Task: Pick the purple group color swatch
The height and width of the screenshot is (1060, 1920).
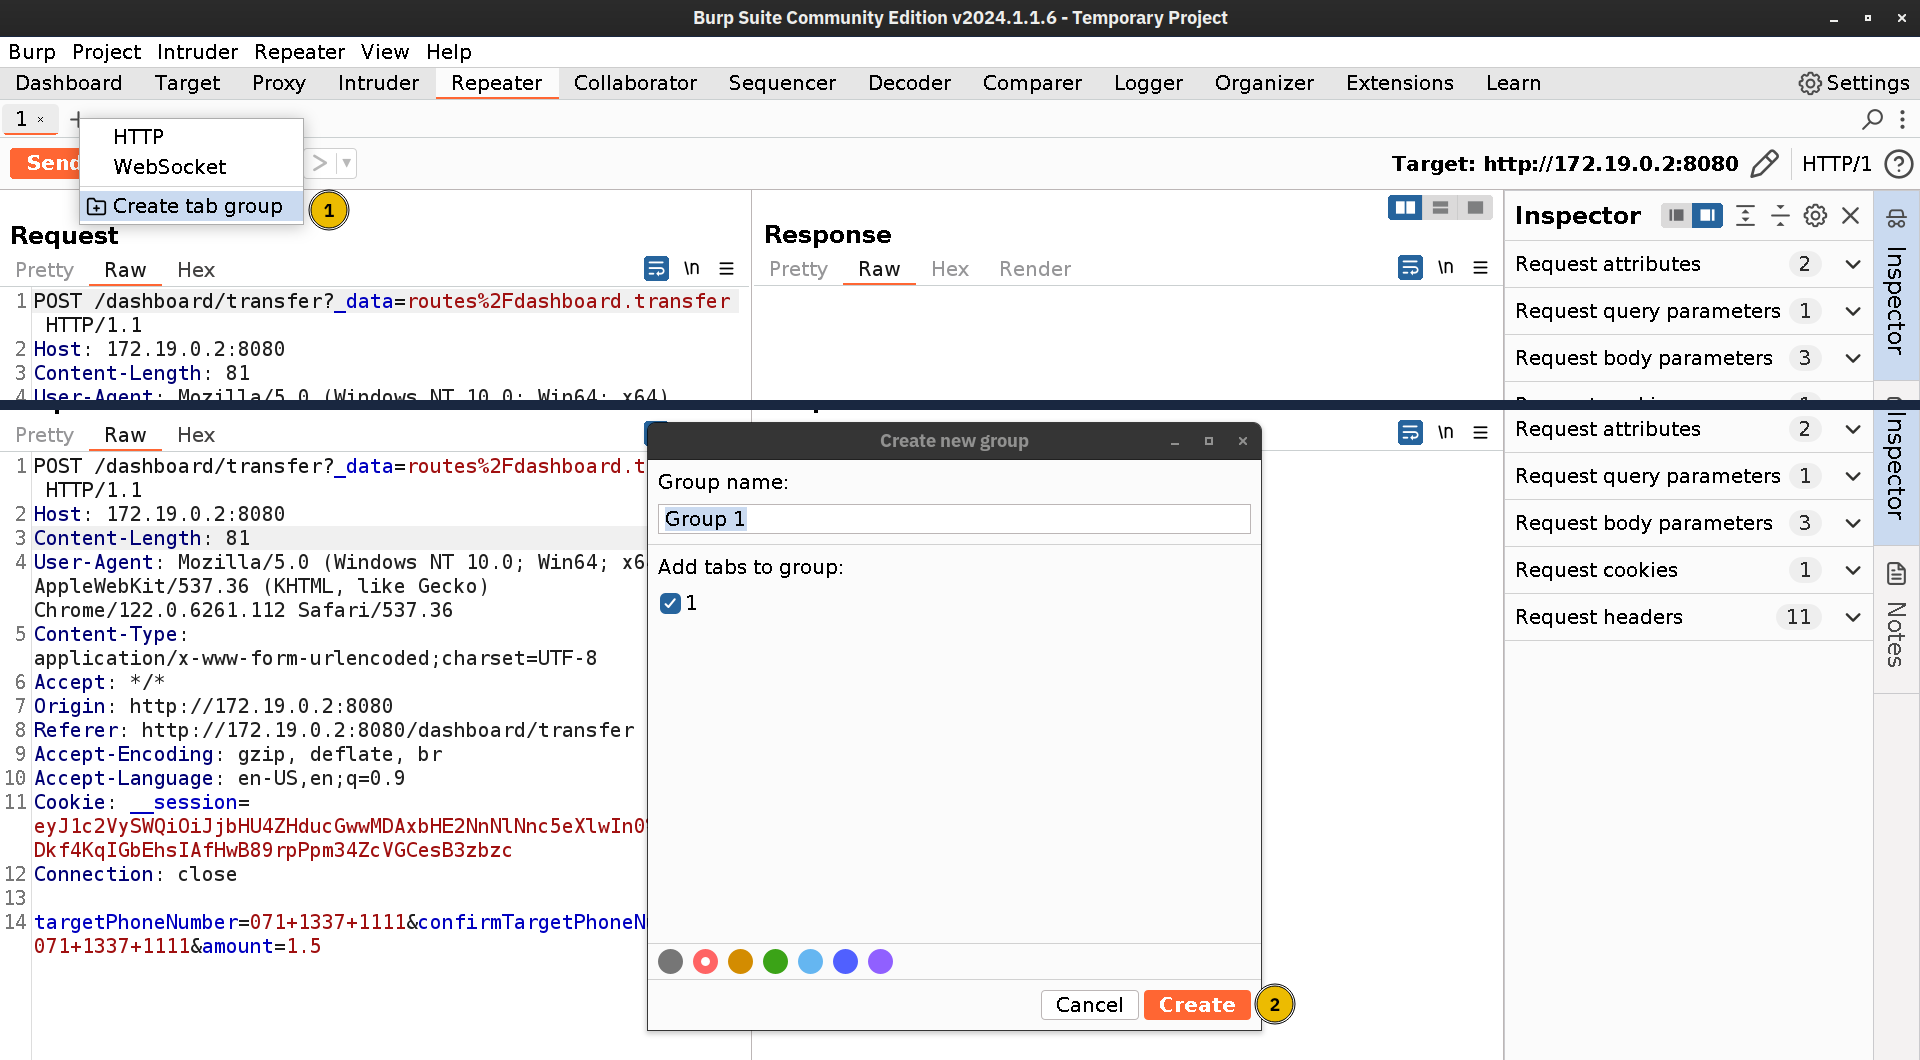Action: (880, 961)
